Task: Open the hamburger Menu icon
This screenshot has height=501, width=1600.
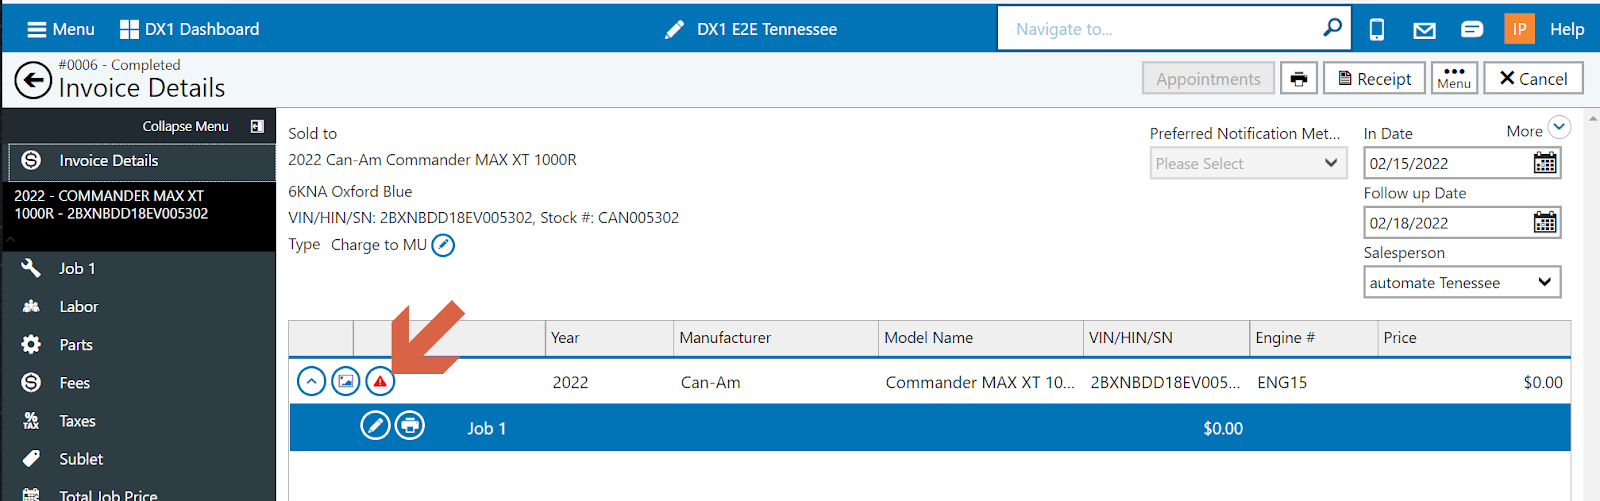Action: pos(37,29)
